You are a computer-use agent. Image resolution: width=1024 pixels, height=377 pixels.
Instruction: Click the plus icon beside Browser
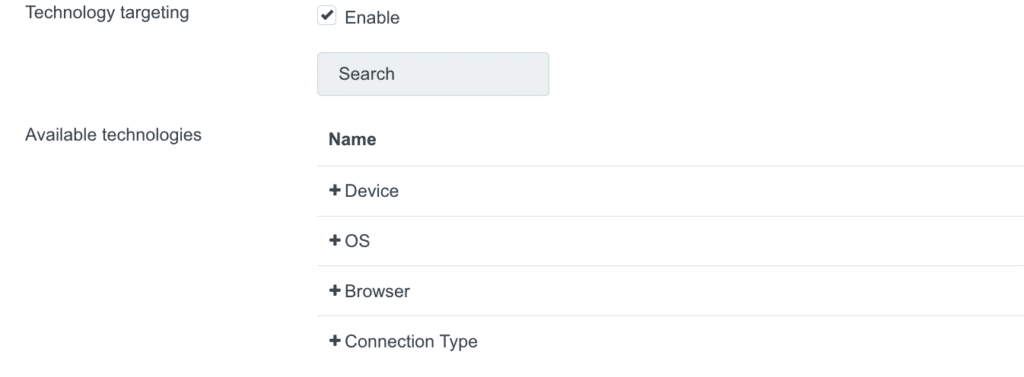[x=335, y=291]
